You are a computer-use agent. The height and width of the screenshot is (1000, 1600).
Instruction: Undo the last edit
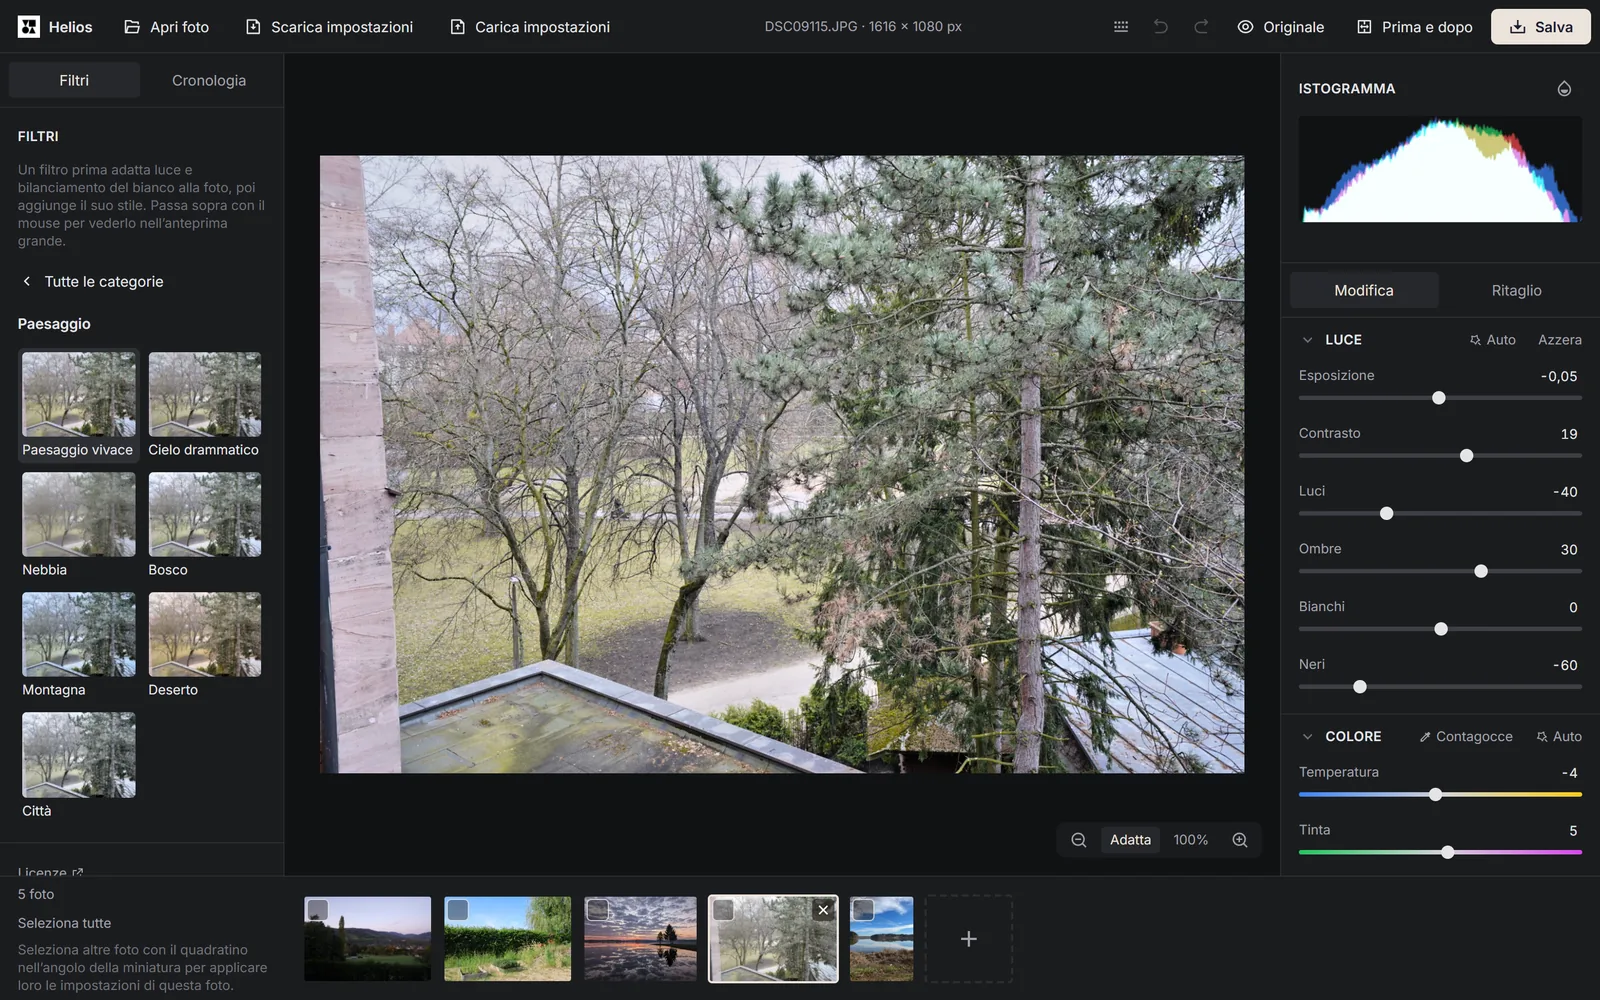[1161, 27]
